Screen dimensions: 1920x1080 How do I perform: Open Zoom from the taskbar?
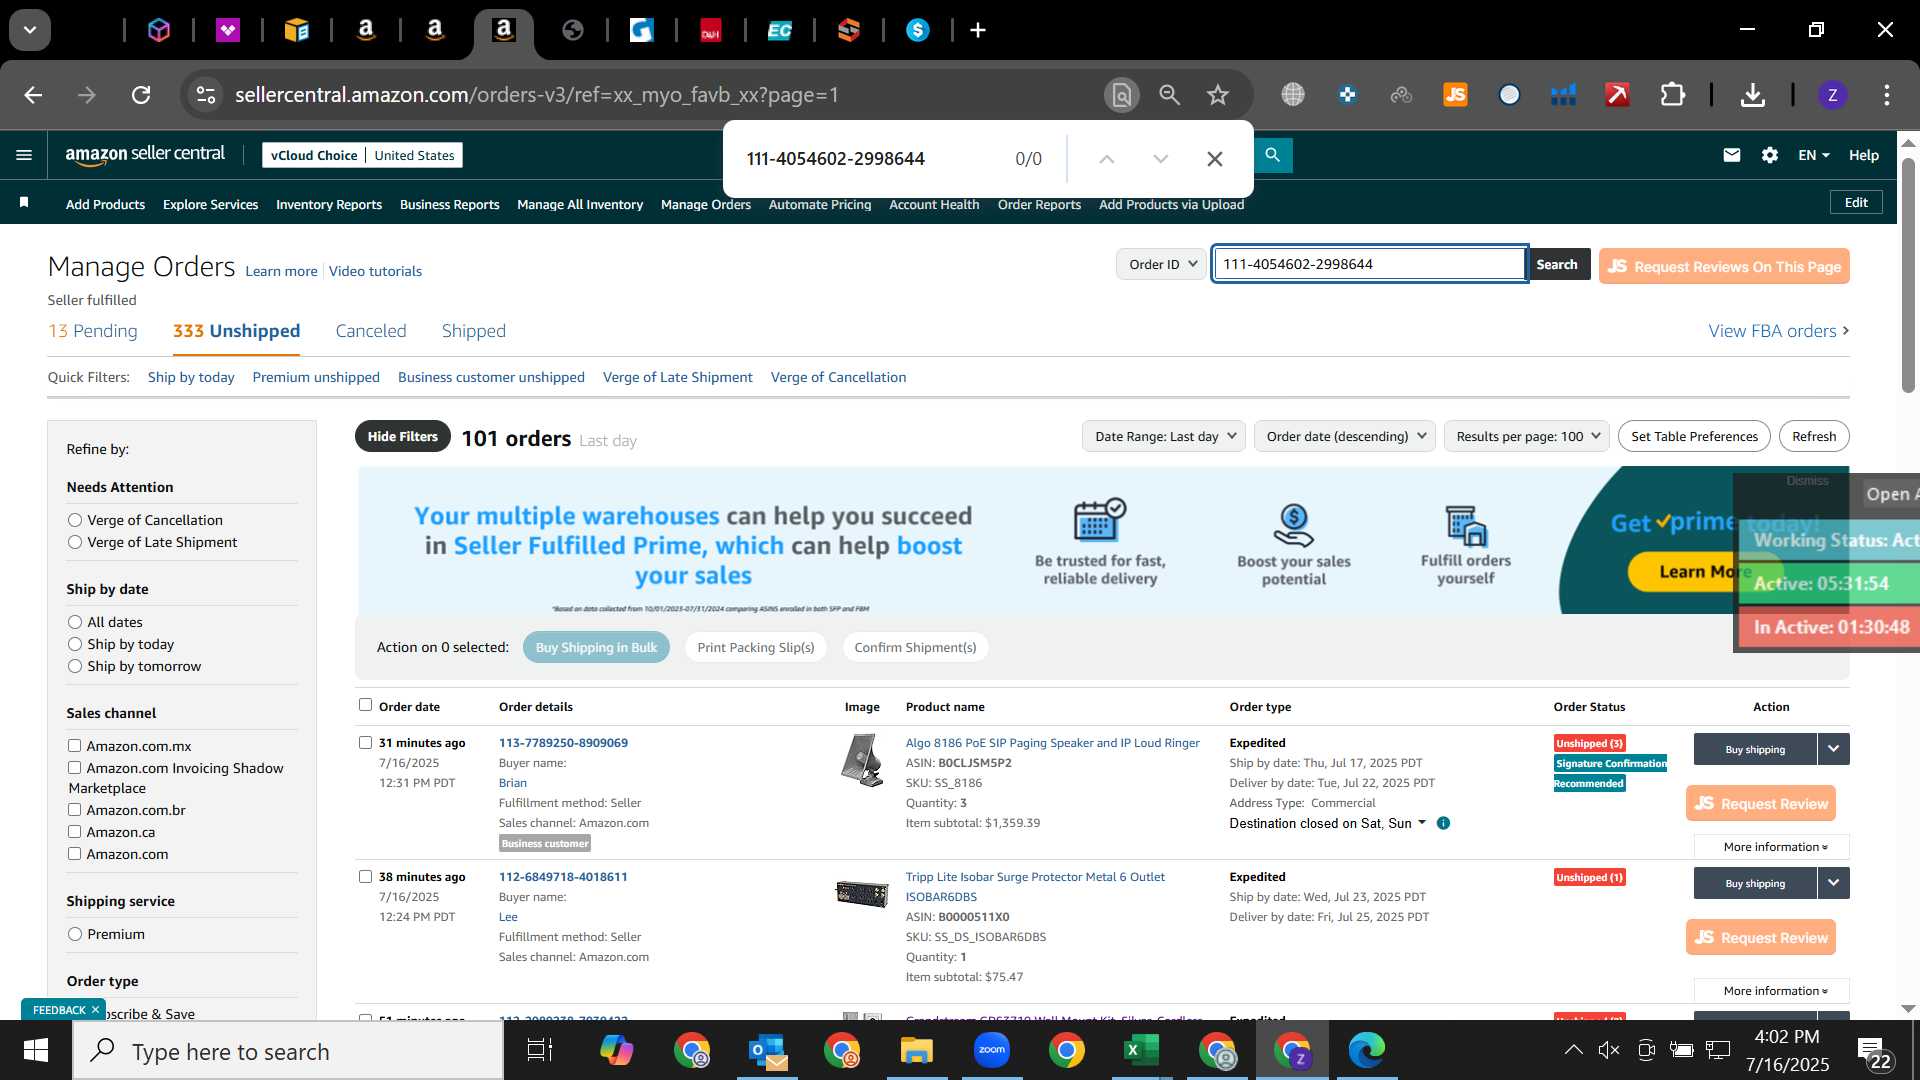pos(991,1050)
